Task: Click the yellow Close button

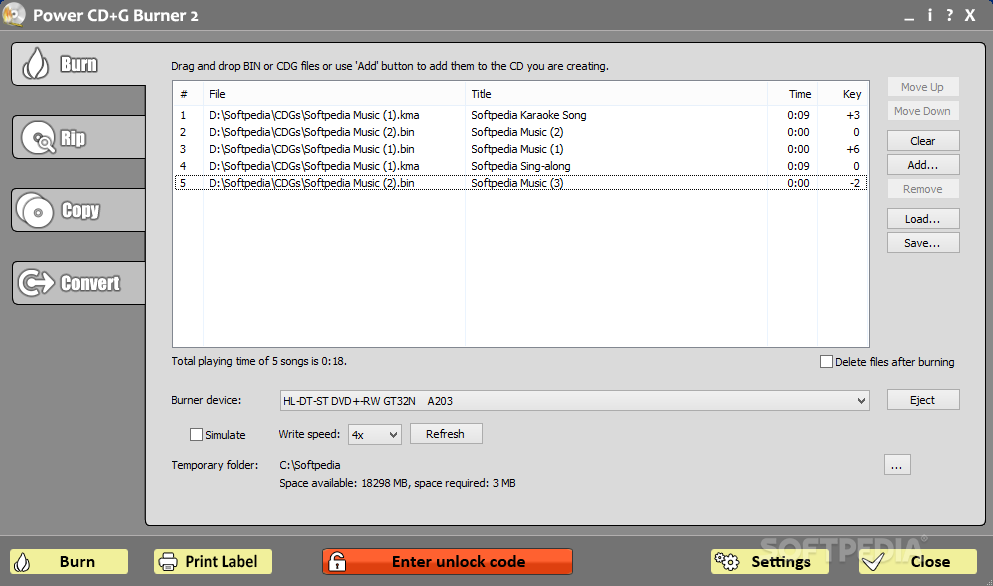Action: 918,562
